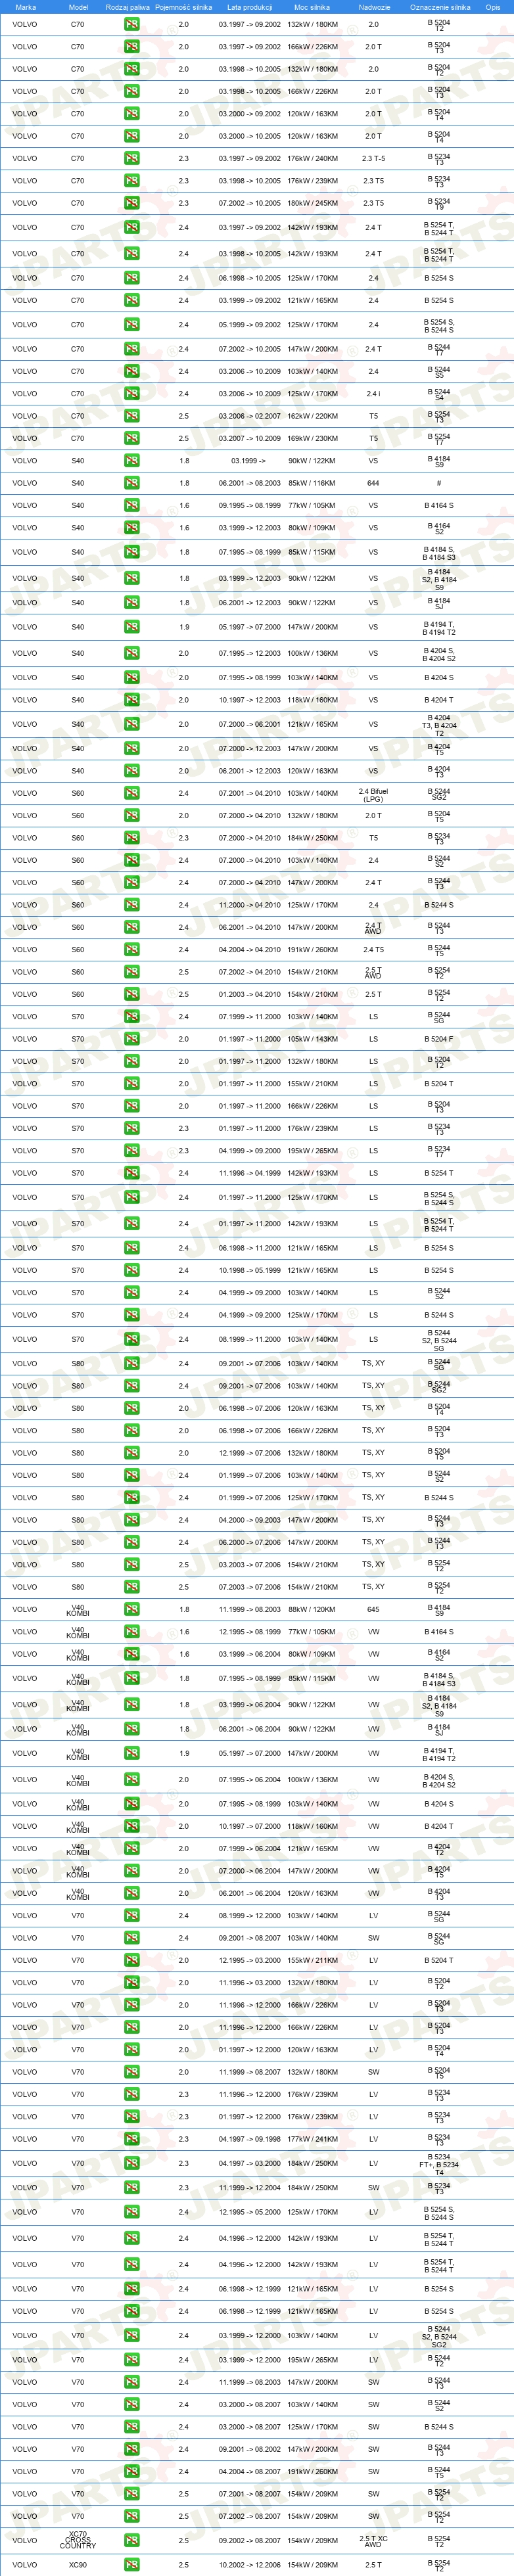Click the fuel icon in the S70 105kW / 143KM row
The width and height of the screenshot is (514, 2576).
[131, 1039]
